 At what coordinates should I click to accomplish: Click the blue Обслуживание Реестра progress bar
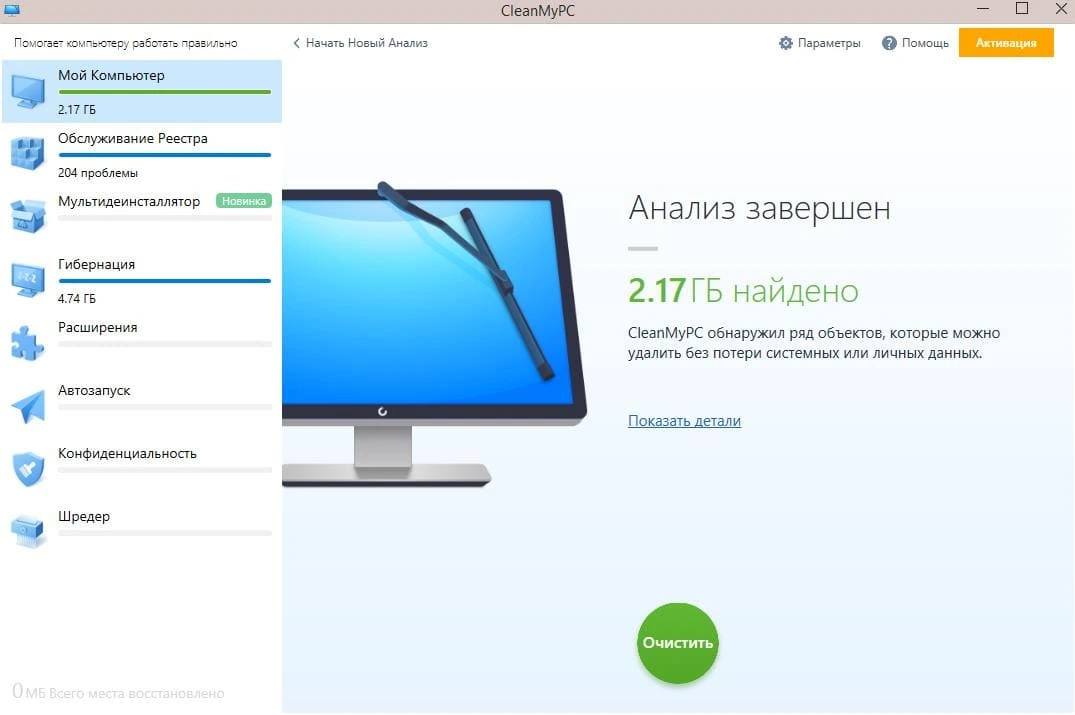165,155
